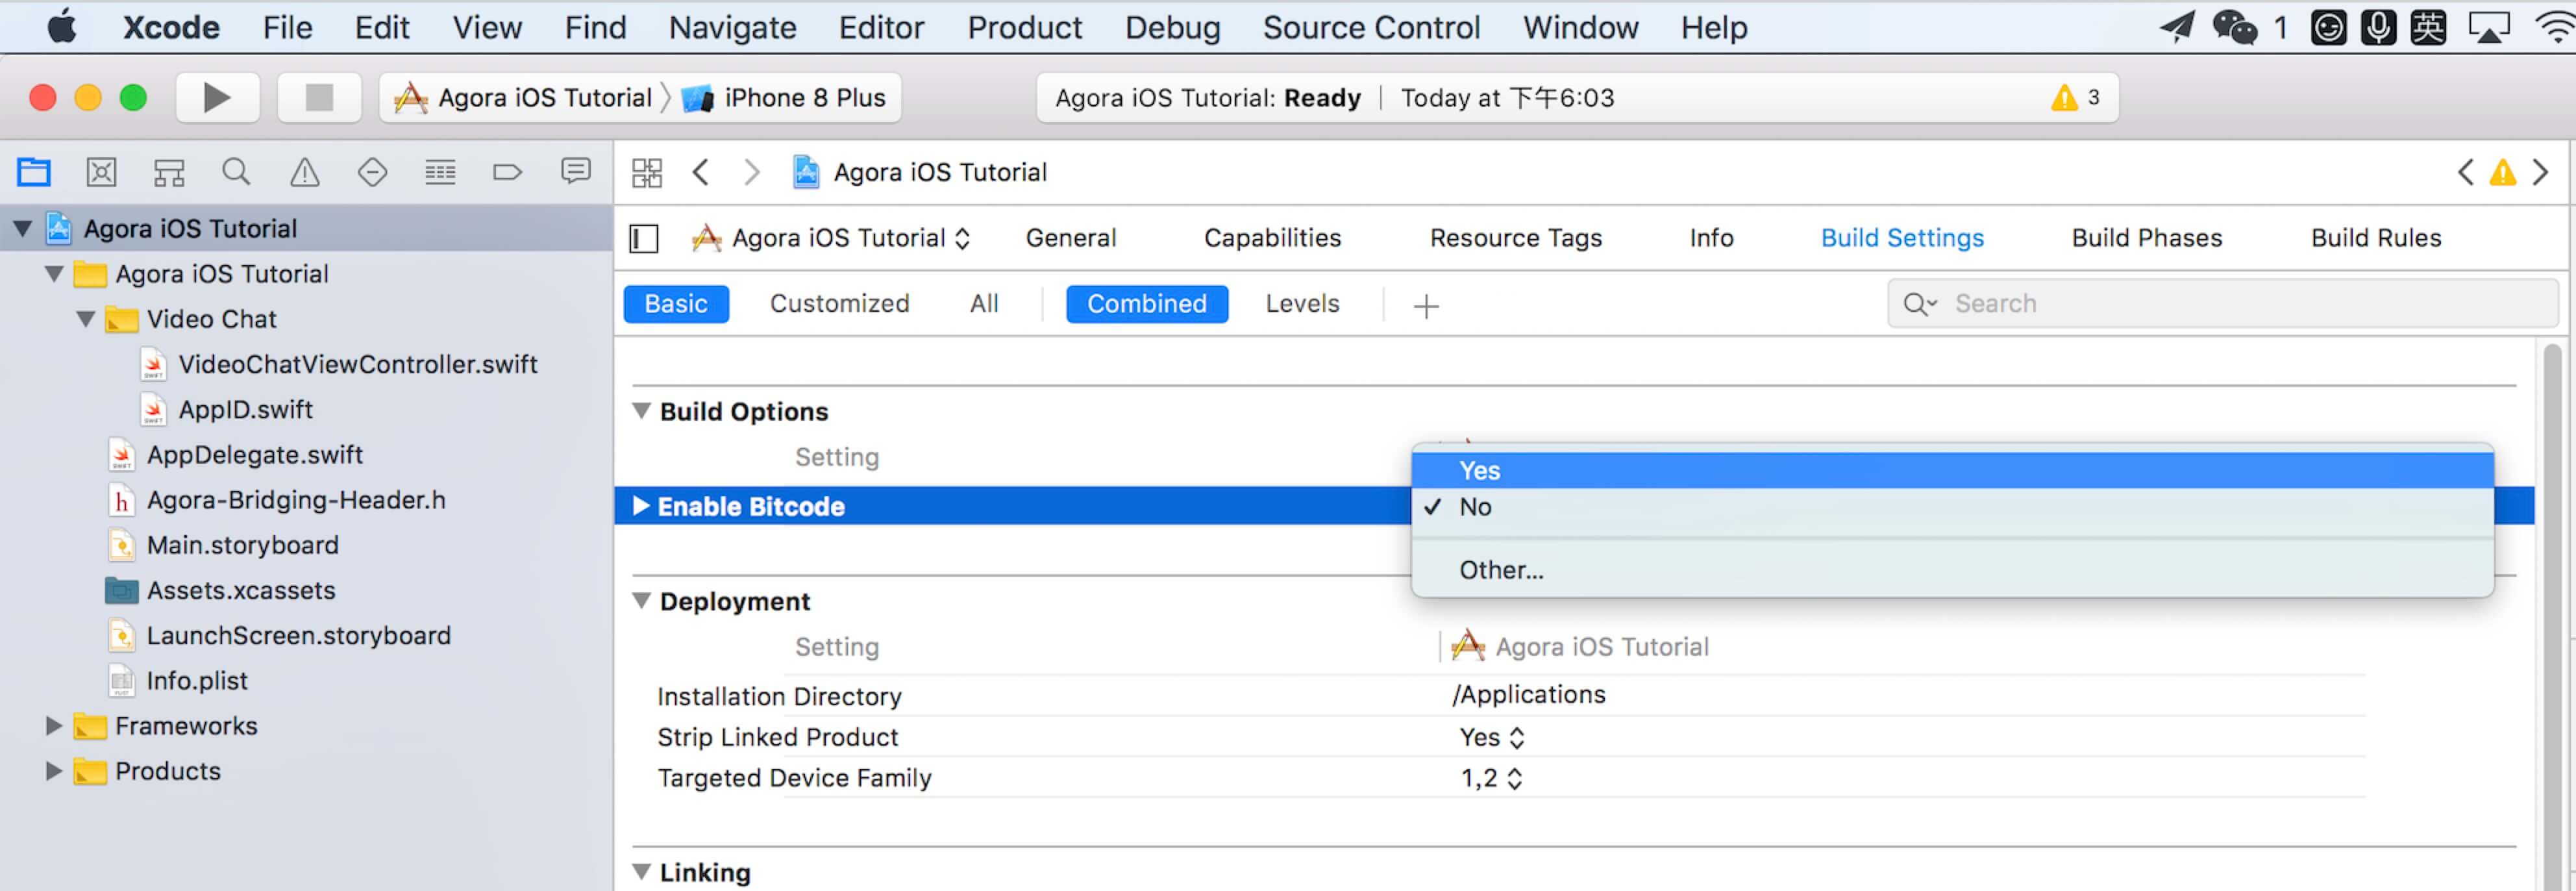Select the iPhone 8 Plus run destination
Viewport: 2576px width, 891px height.
pos(784,98)
